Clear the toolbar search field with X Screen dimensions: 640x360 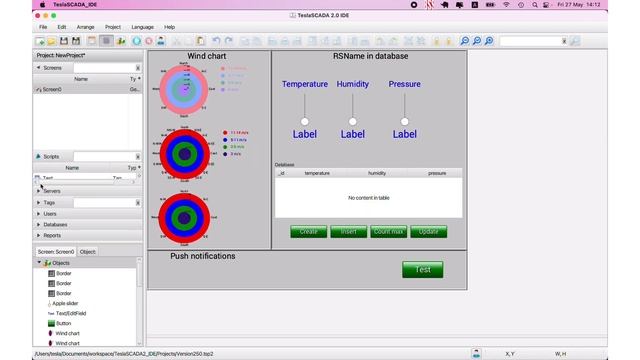564,41
